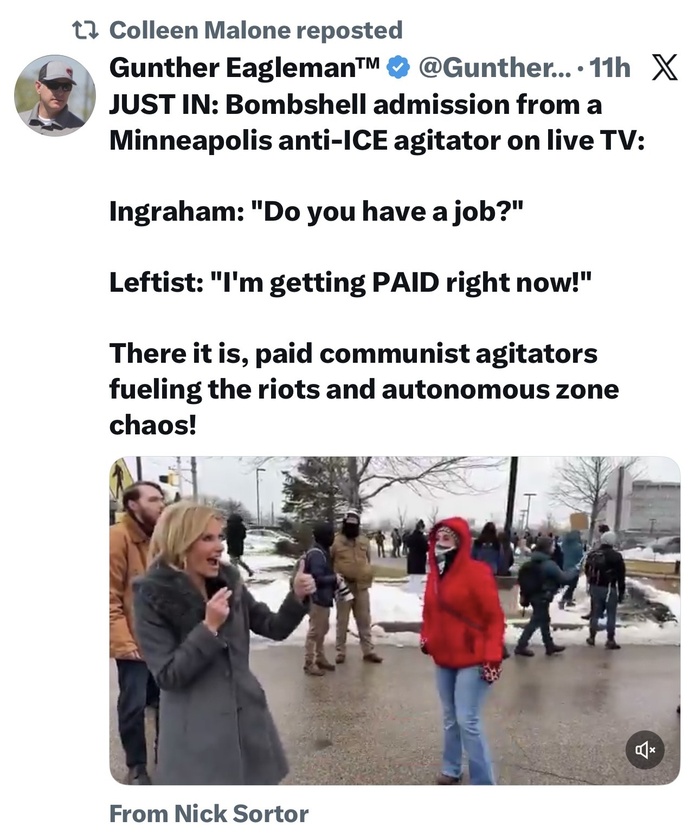Click the word reposted in header
The image size is (695, 840).
(349, 30)
